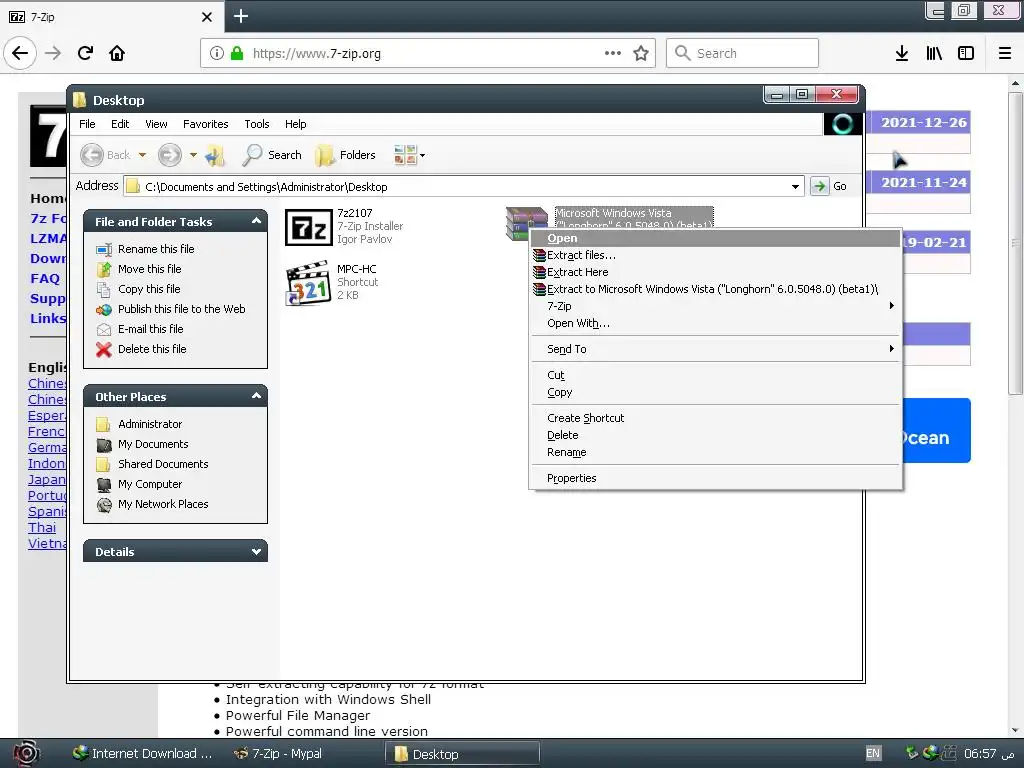Choose Delete in the context menu
1024x768 pixels.
pos(716,436)
